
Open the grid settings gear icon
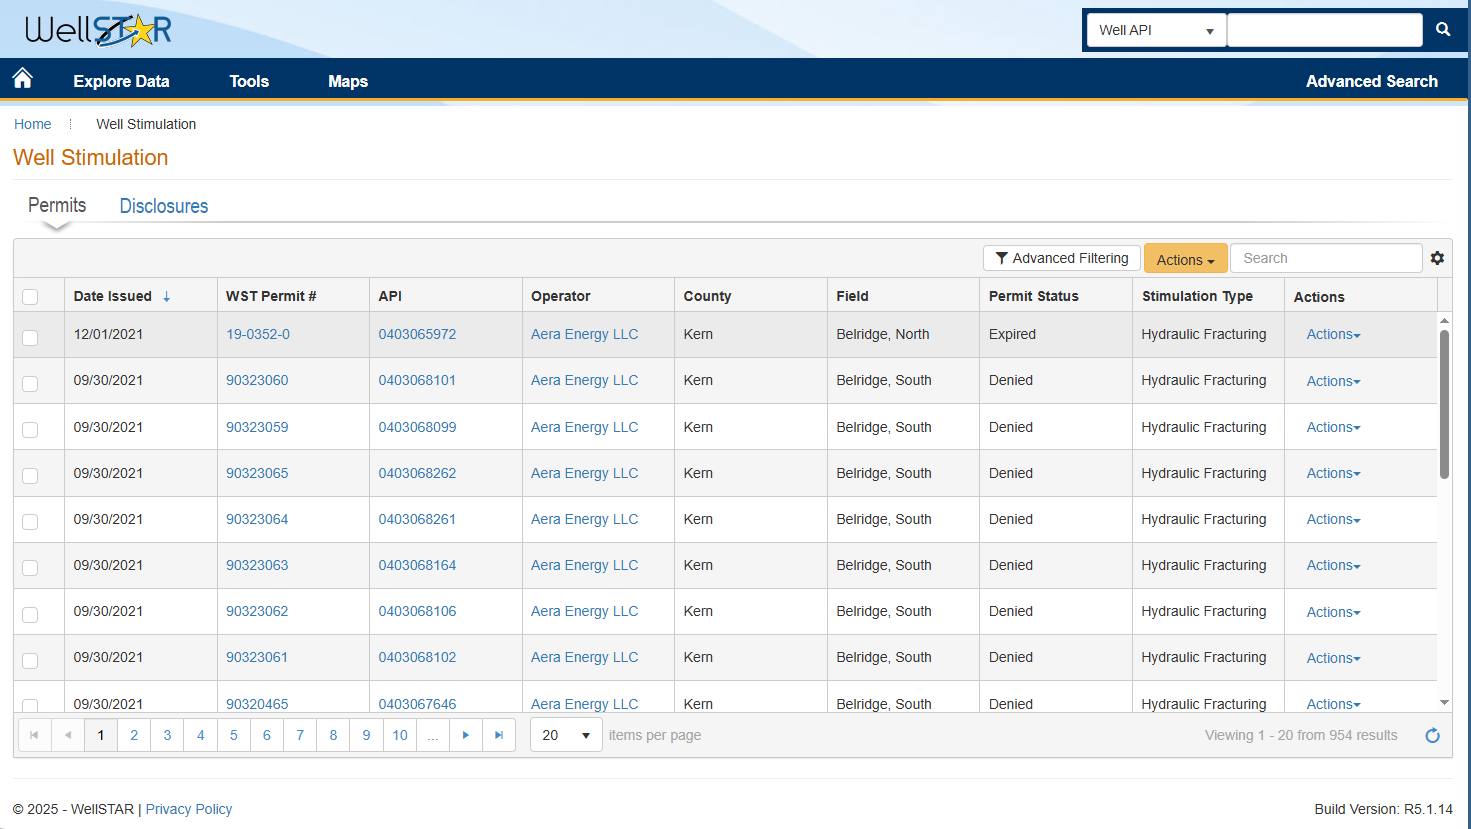(1437, 258)
